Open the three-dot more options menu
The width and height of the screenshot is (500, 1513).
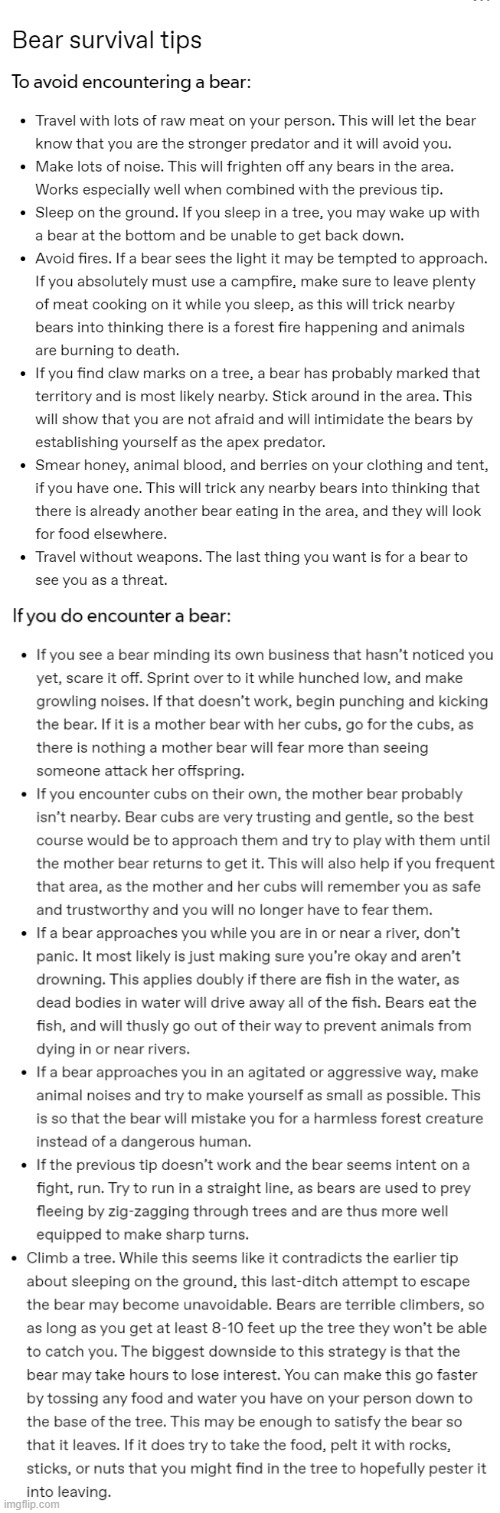point(482,2)
